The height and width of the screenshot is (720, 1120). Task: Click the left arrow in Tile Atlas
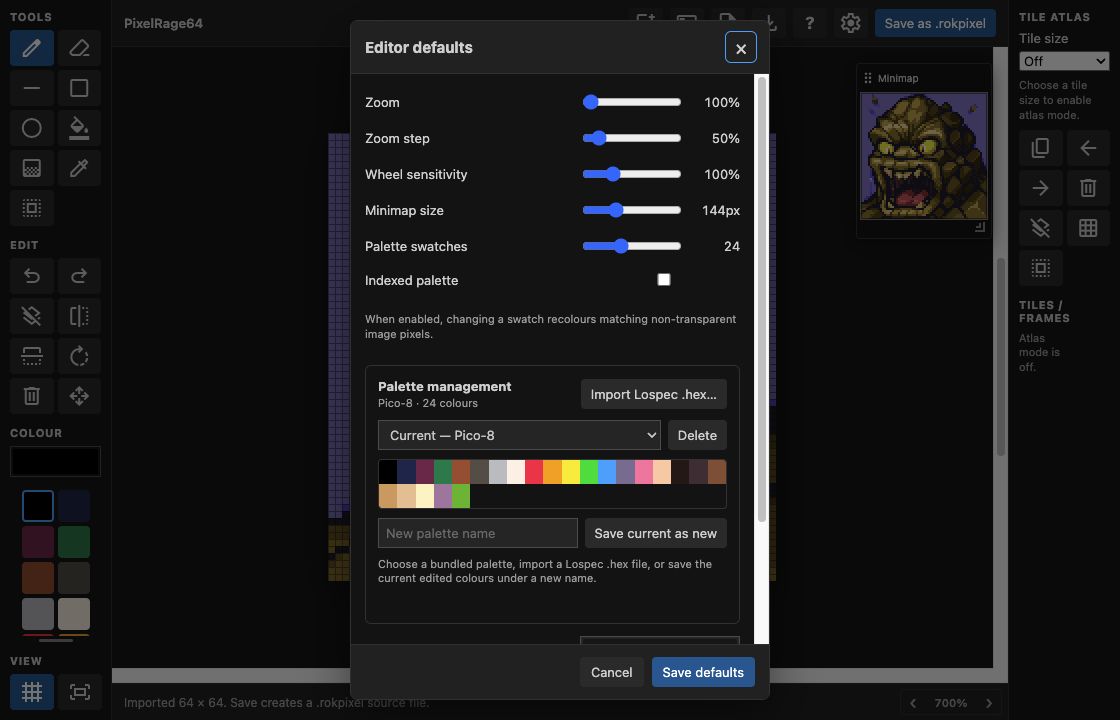tap(1088, 148)
